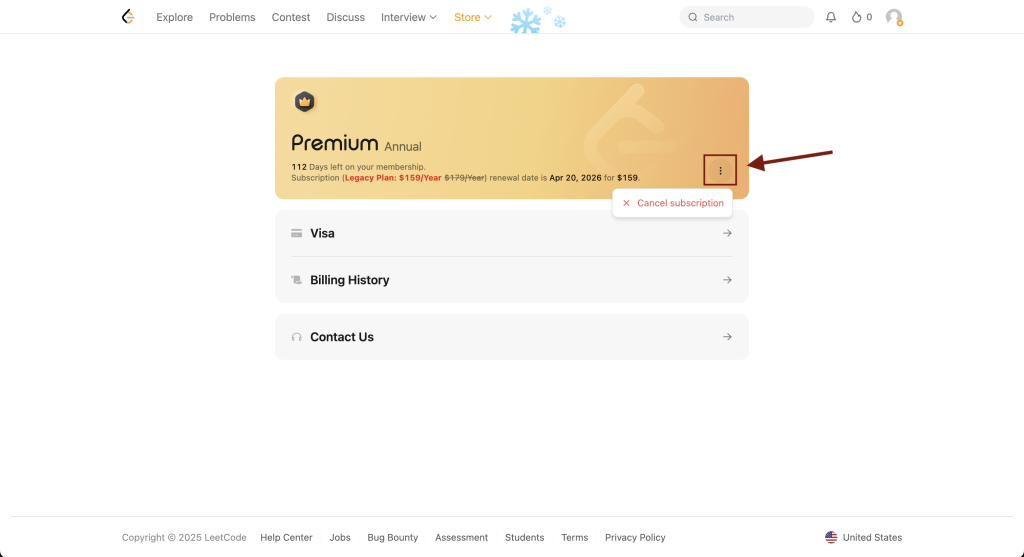Open the Help Center footer link

286,537
